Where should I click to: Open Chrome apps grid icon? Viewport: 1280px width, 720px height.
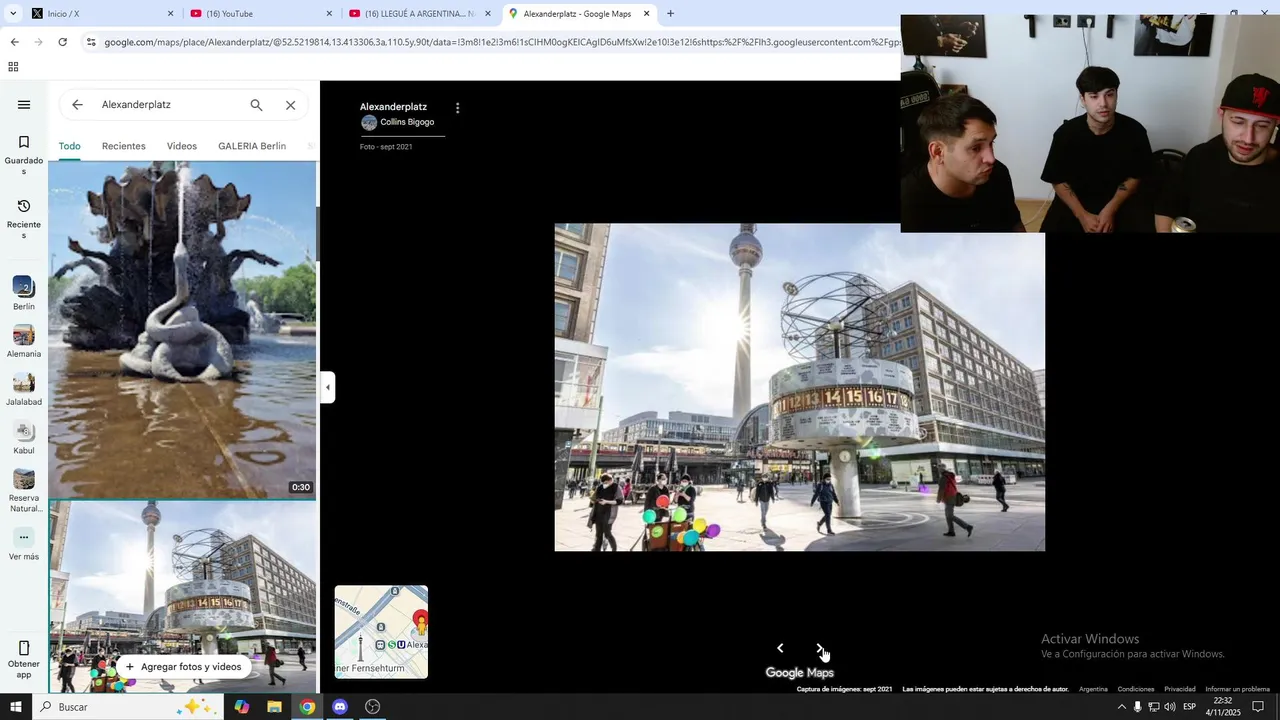click(x=13, y=67)
